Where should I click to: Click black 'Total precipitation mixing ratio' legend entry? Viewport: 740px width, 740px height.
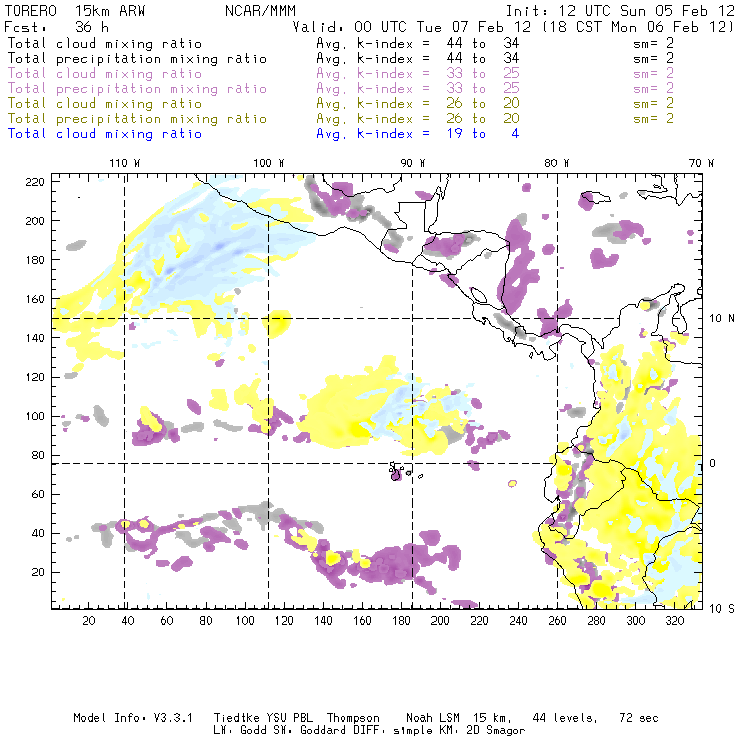click(137, 59)
